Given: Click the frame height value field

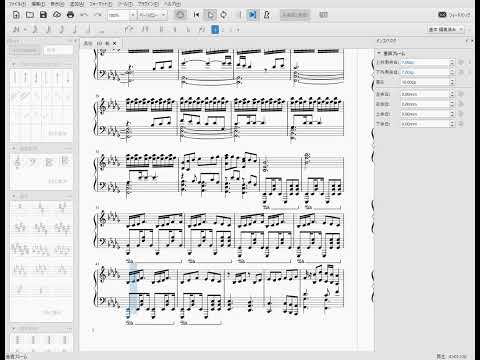Looking at the screenshot, I should click(425, 82).
